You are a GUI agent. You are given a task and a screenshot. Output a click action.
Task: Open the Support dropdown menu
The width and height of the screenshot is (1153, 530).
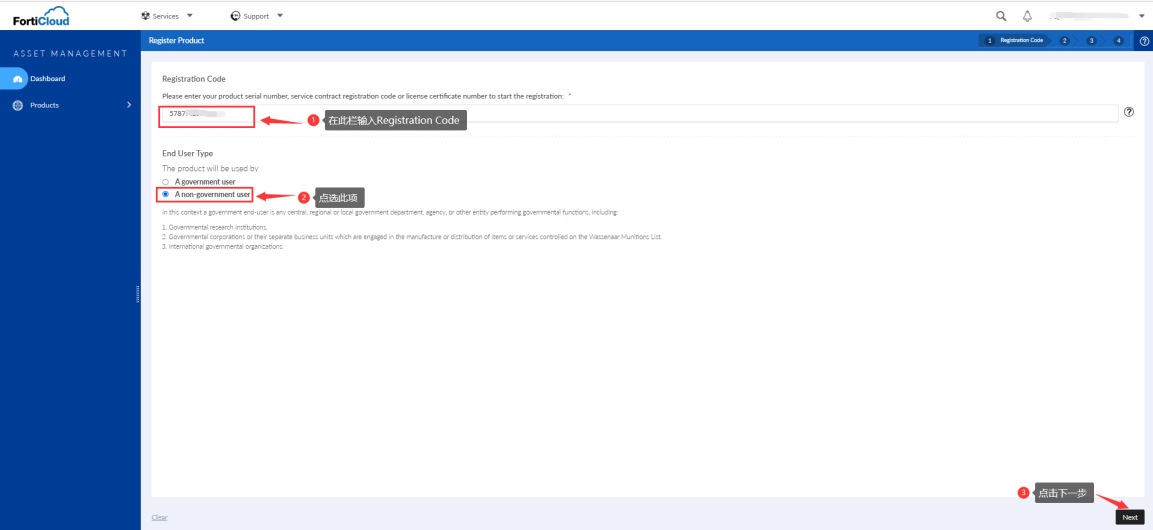[x=257, y=16]
